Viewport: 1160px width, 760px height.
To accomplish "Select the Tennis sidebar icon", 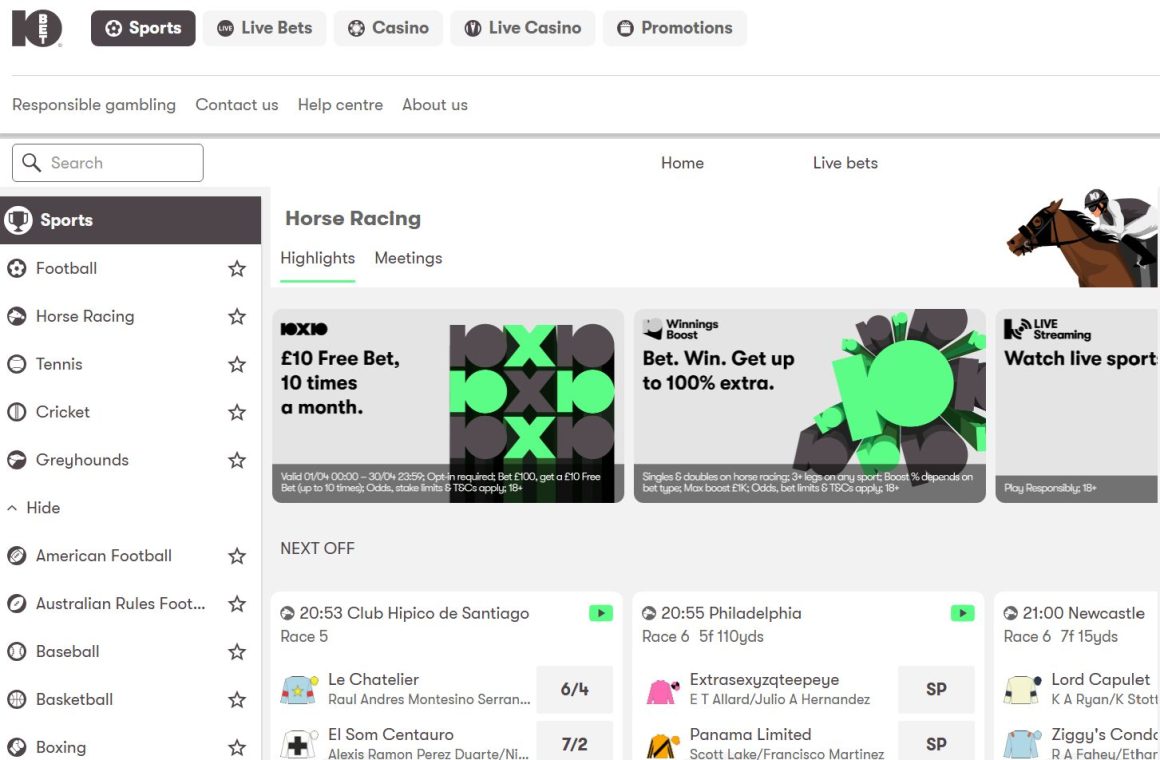I will [16, 364].
